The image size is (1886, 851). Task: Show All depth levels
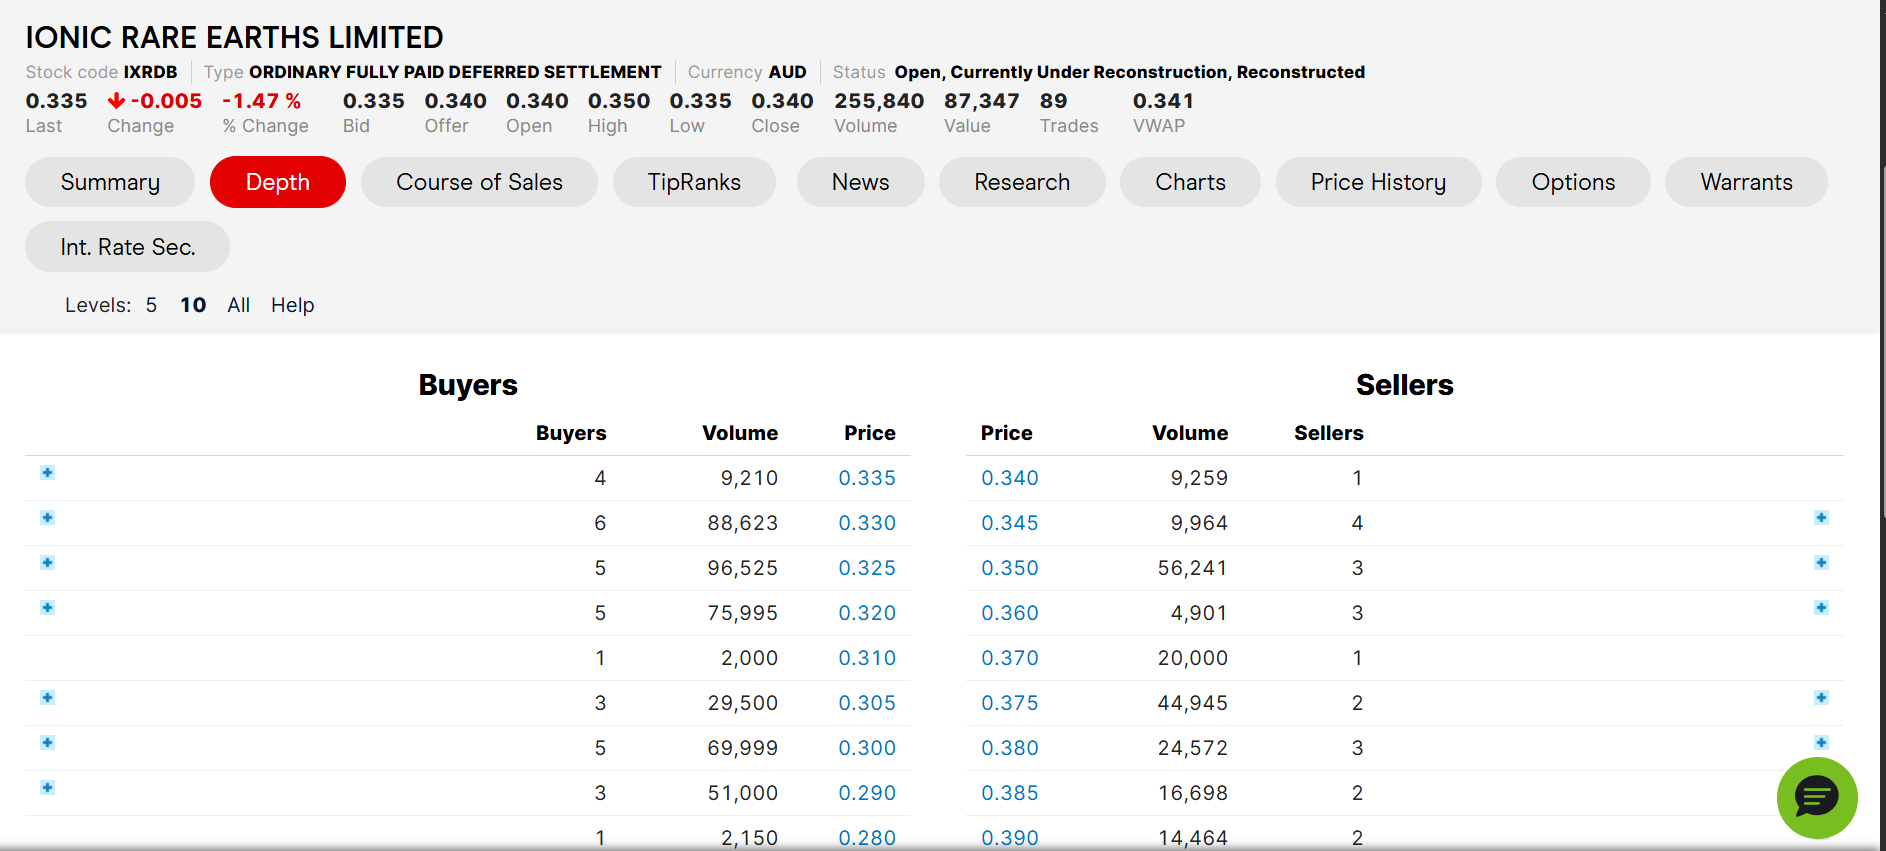coord(238,305)
